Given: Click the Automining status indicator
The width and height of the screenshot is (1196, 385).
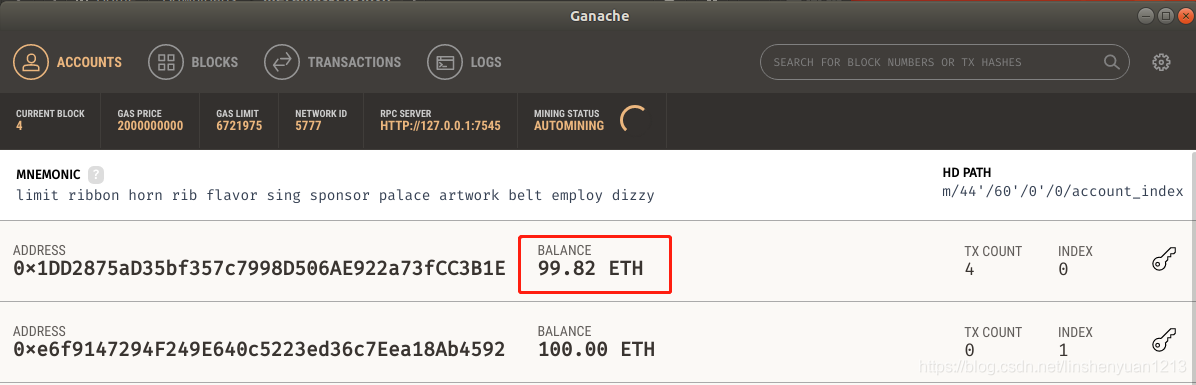Looking at the screenshot, I should click(568, 126).
